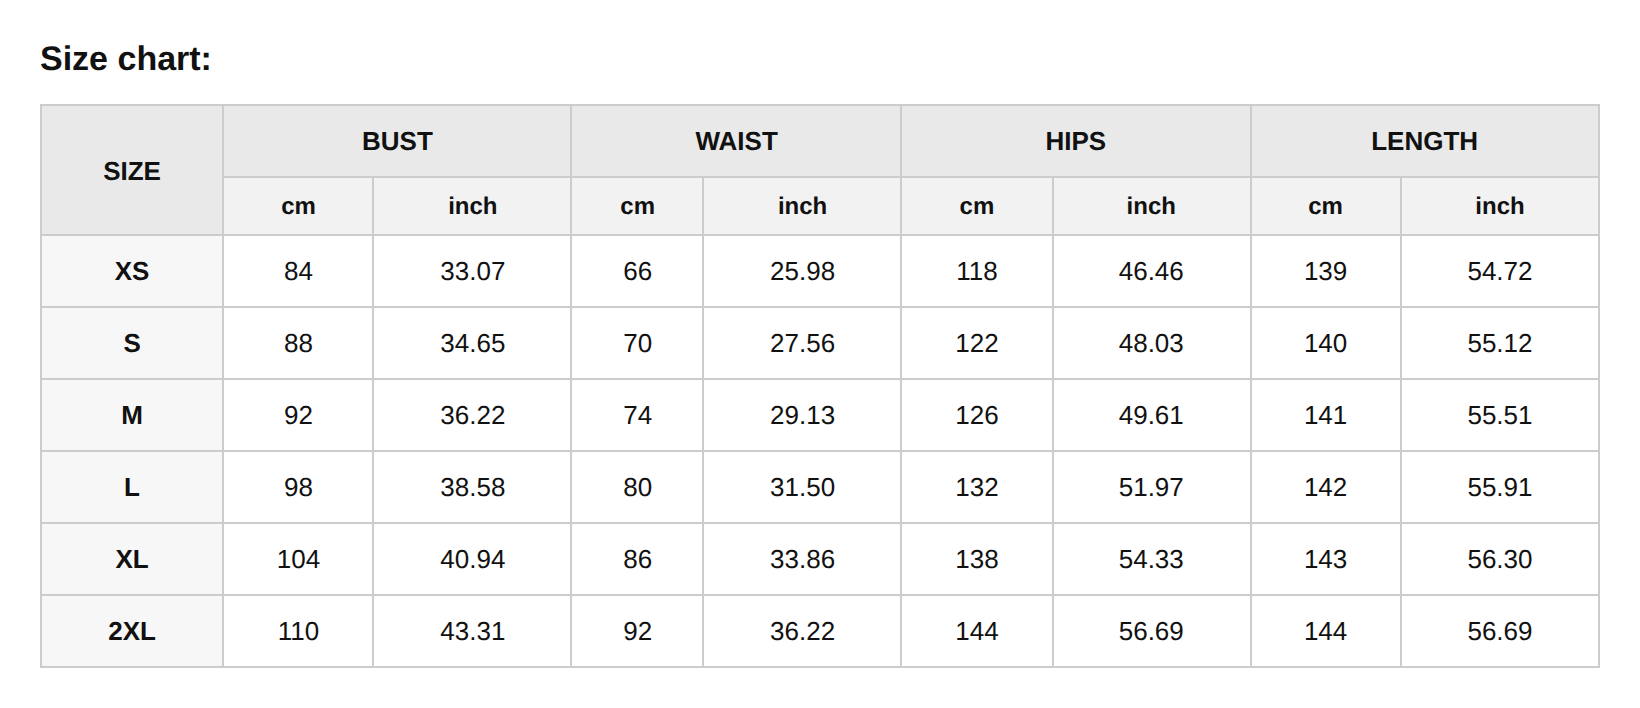Image resolution: width=1640 pixels, height=708 pixels.
Task: Click waist cm value 80
Action: [637, 487]
